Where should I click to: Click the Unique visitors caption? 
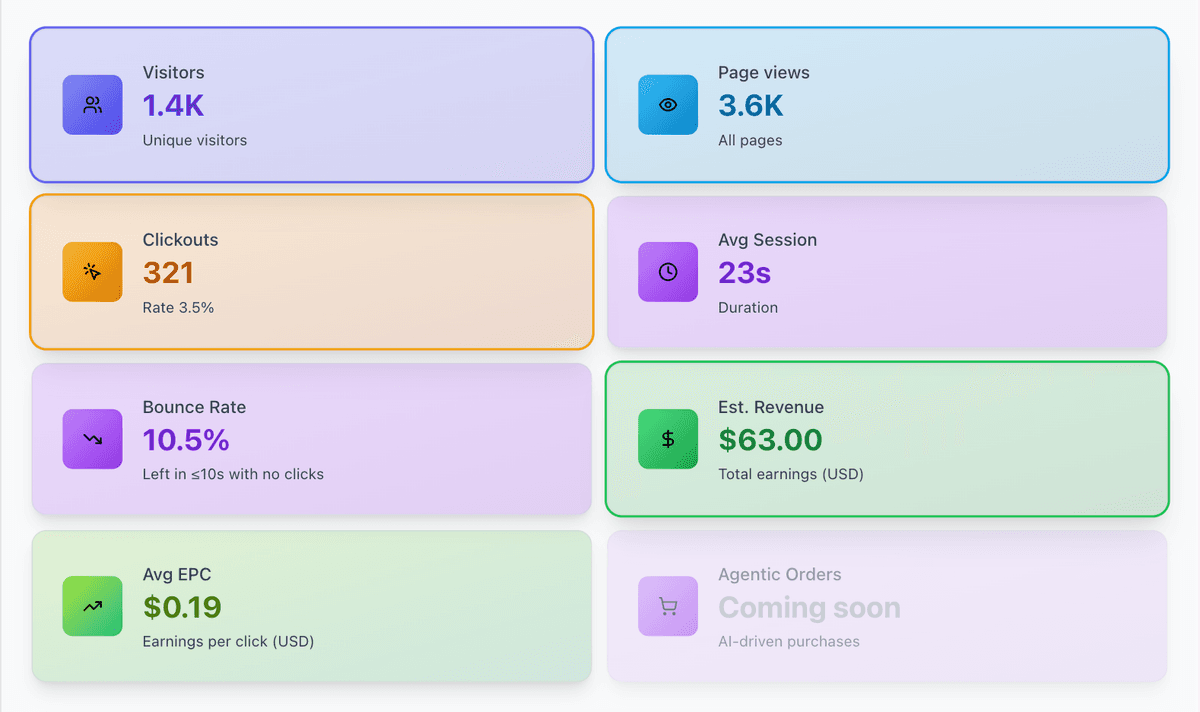point(195,140)
